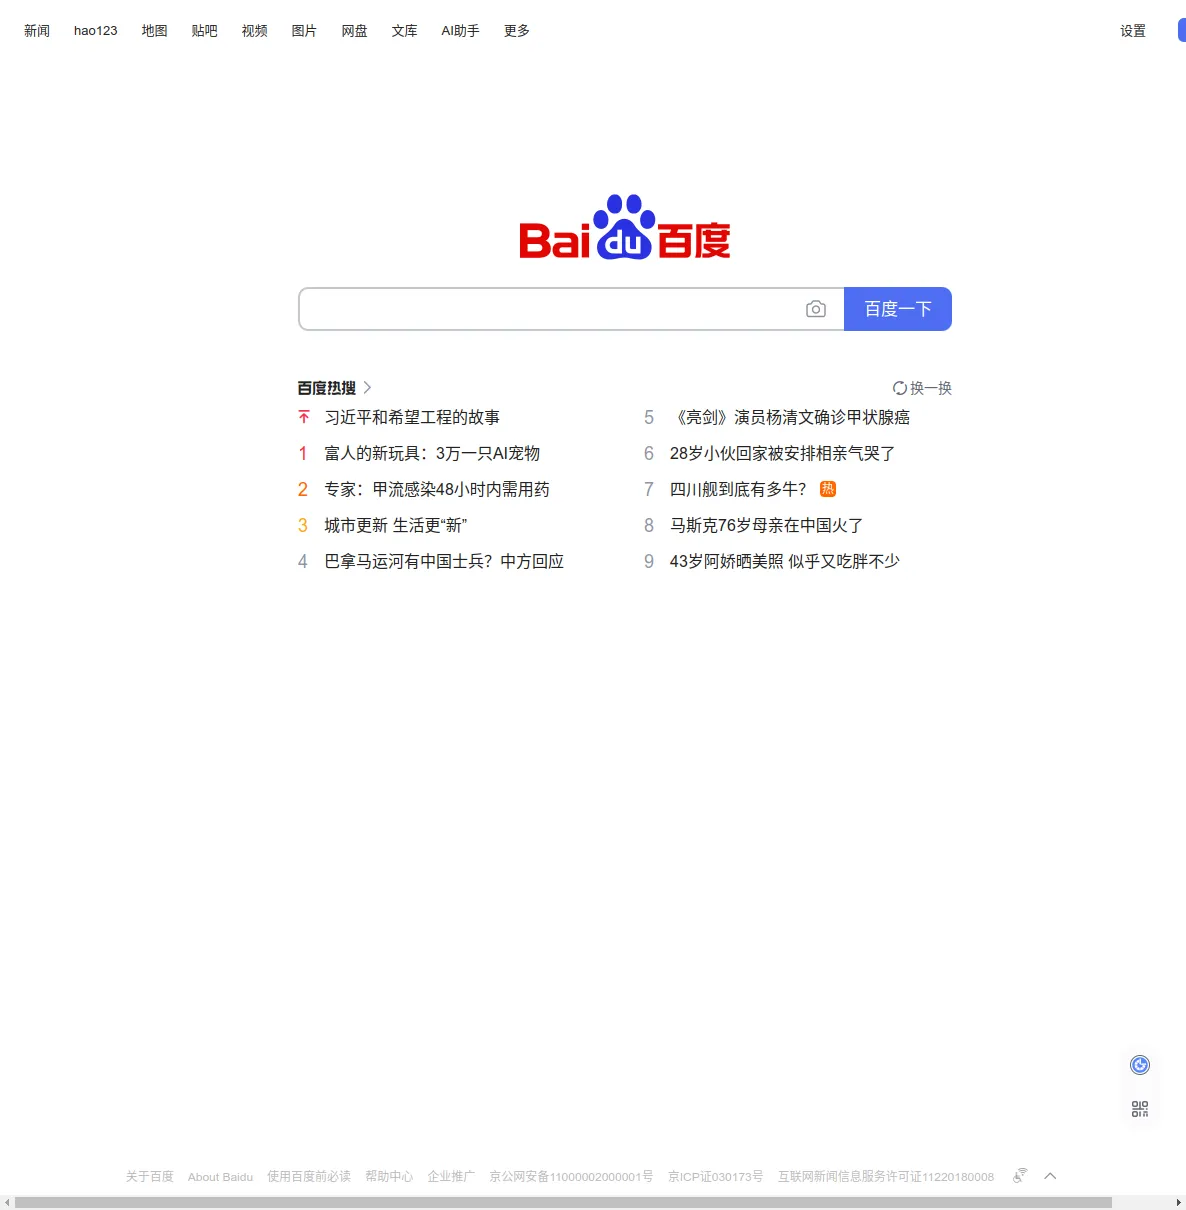Open 习近平和希望工程的故事 hot search
1186x1210 pixels.
click(412, 417)
